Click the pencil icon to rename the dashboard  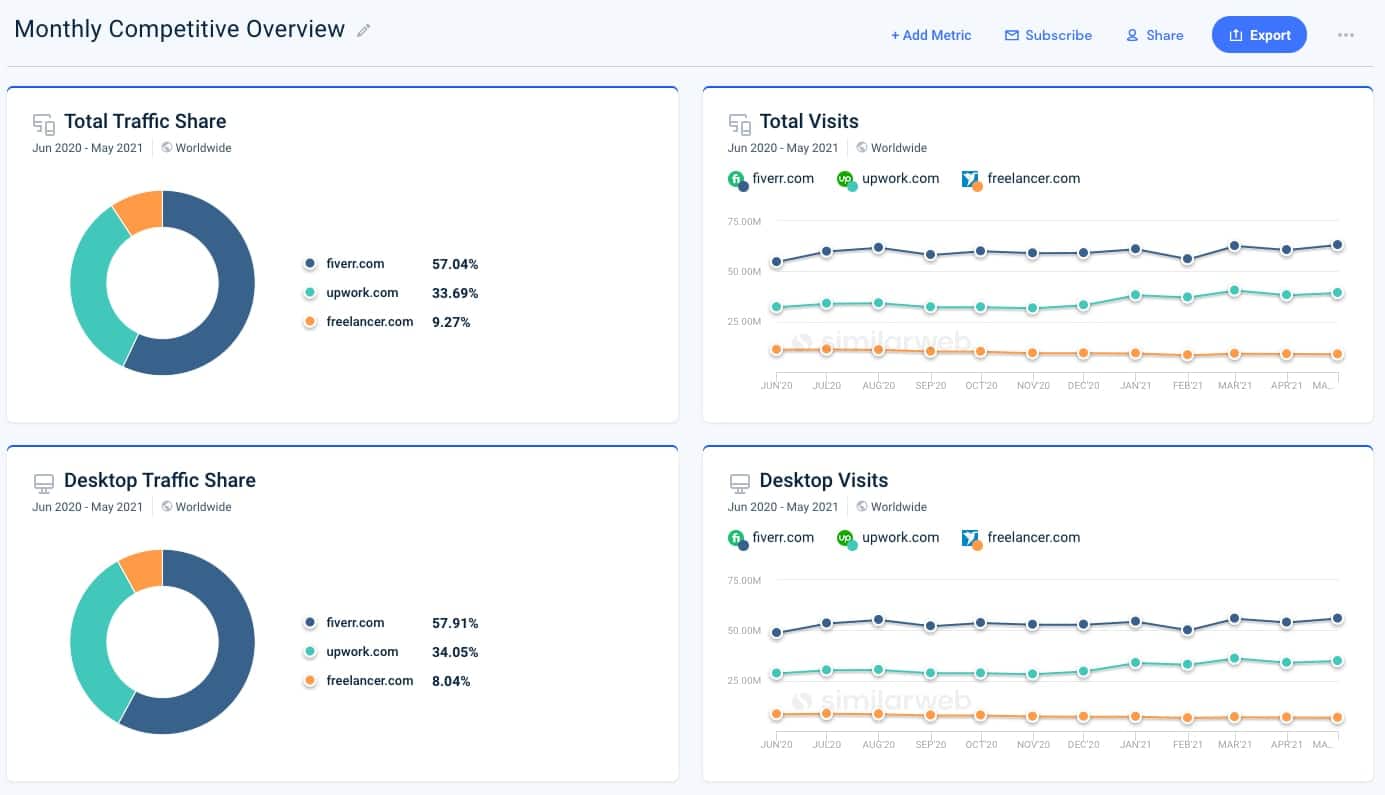(363, 30)
